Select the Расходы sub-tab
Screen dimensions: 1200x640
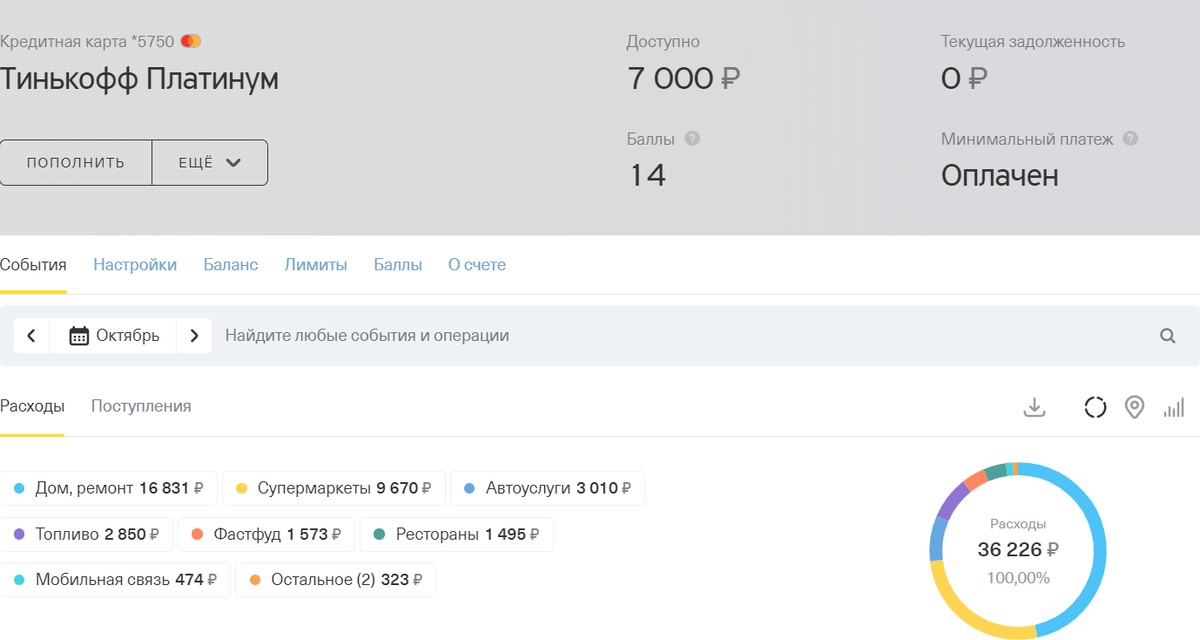click(x=32, y=406)
